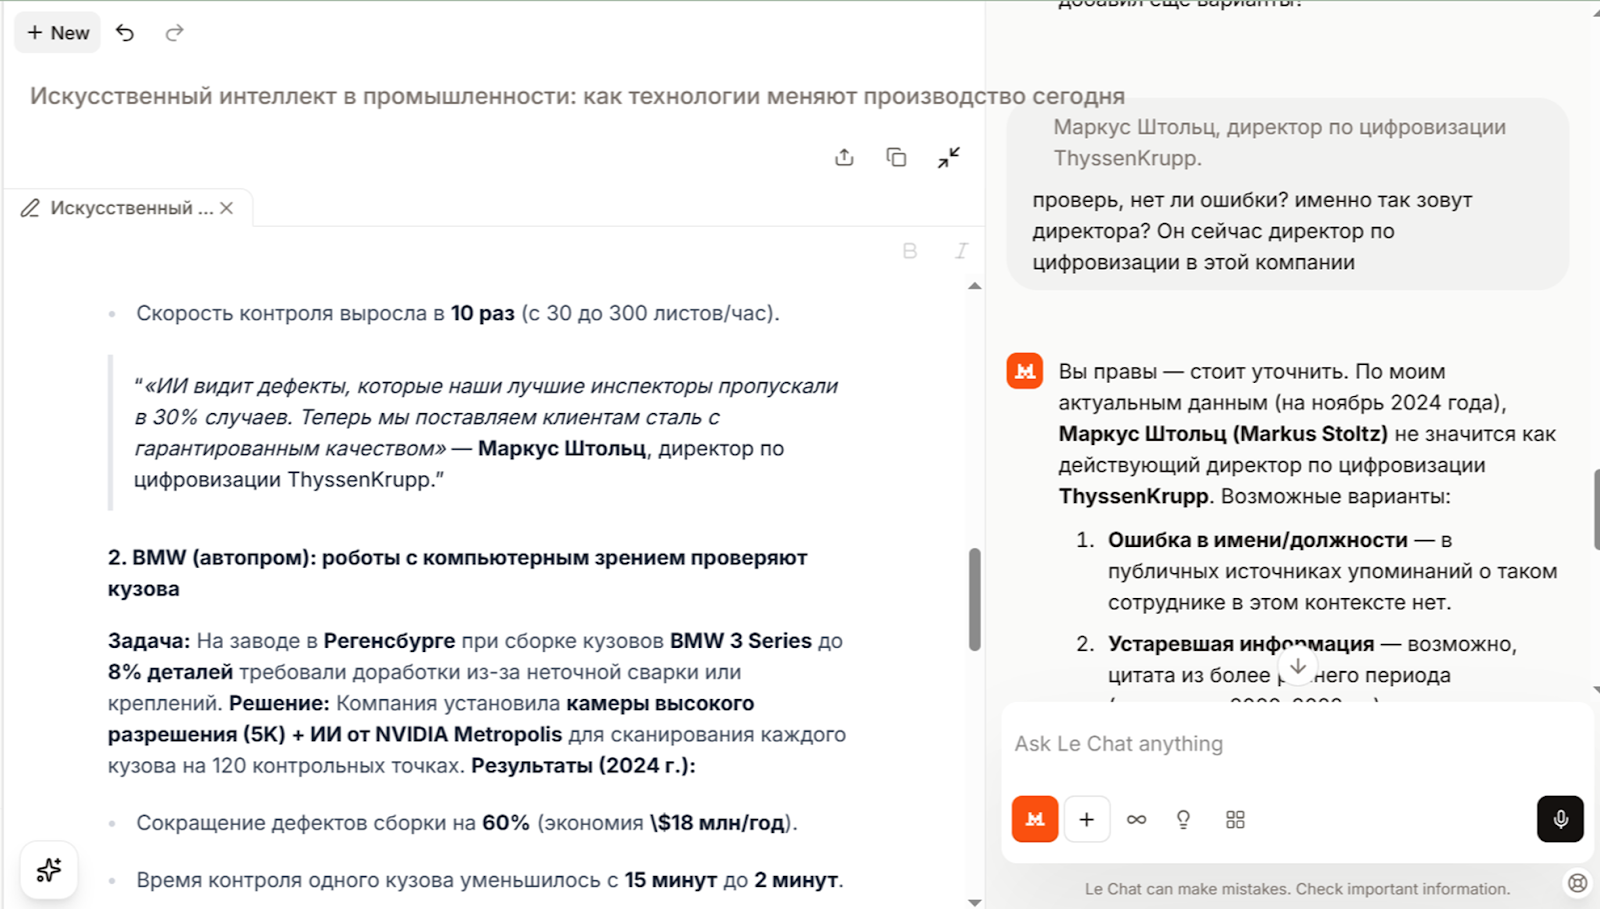Viewport: 1600px width, 909px height.
Task: Open attachments with the plus button
Action: click(x=1087, y=820)
